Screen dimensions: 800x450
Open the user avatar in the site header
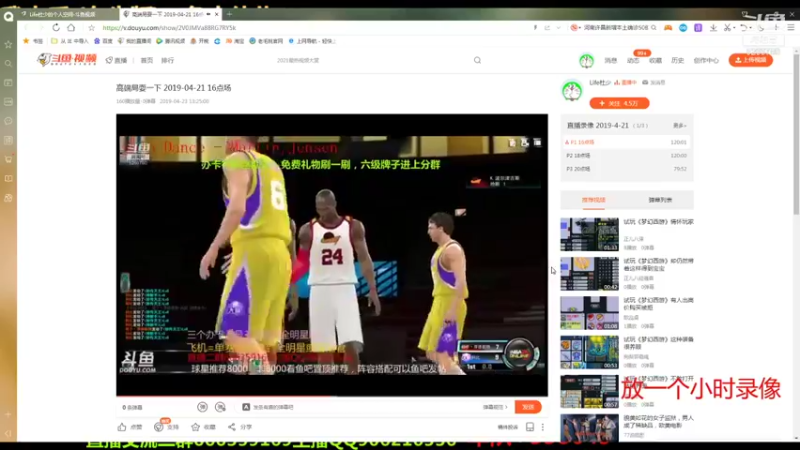[586, 61]
